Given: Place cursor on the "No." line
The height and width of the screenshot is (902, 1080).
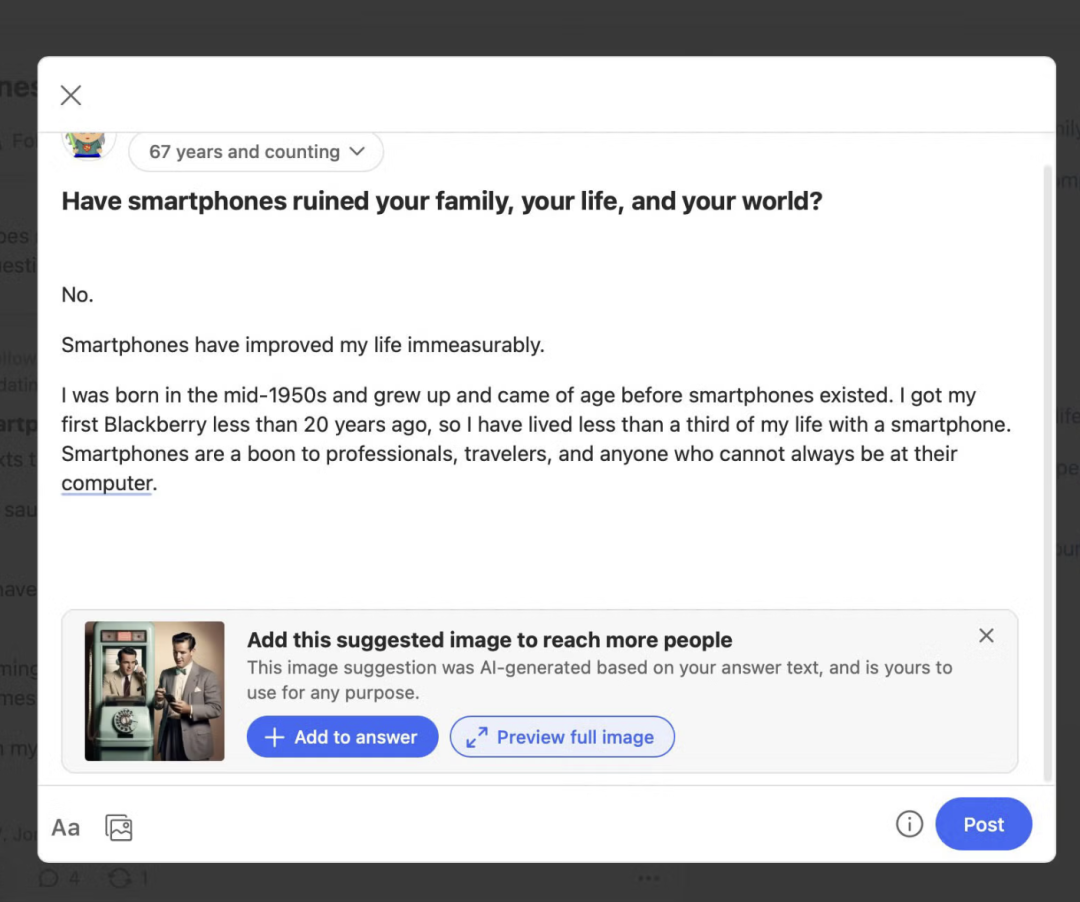Looking at the screenshot, I should (x=78, y=295).
